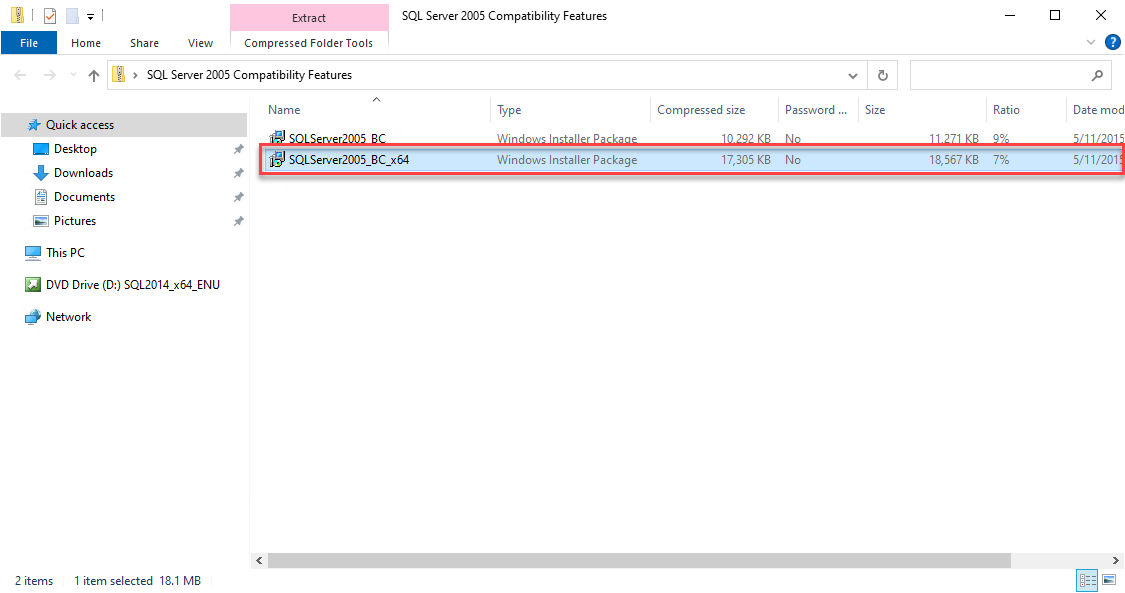Refresh the folder view
This screenshot has height=593, width=1125.
click(x=882, y=75)
